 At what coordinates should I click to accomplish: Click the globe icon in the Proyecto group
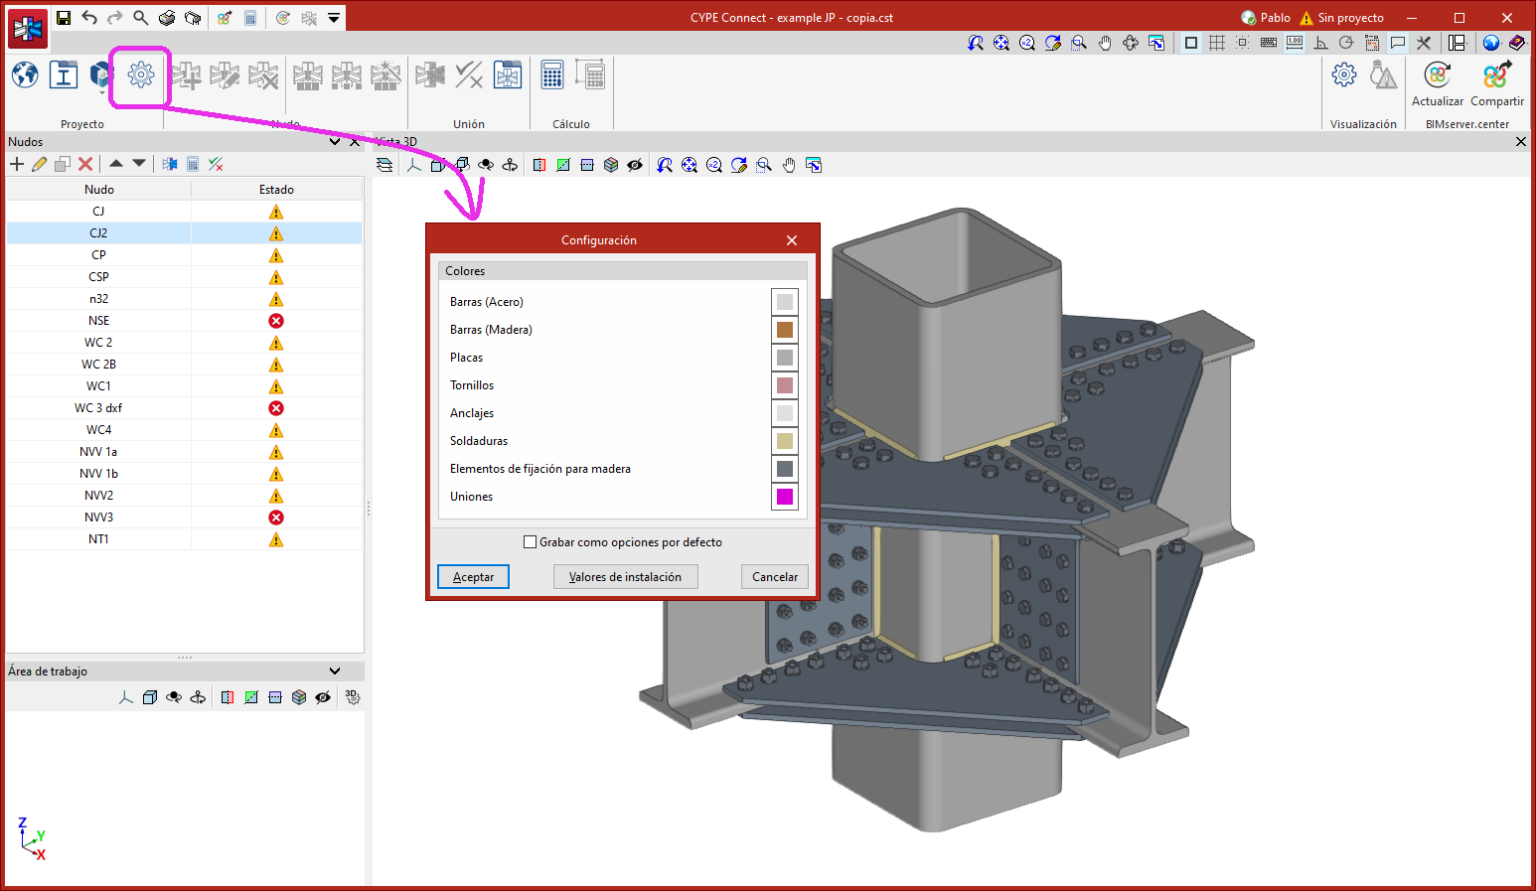[25, 75]
